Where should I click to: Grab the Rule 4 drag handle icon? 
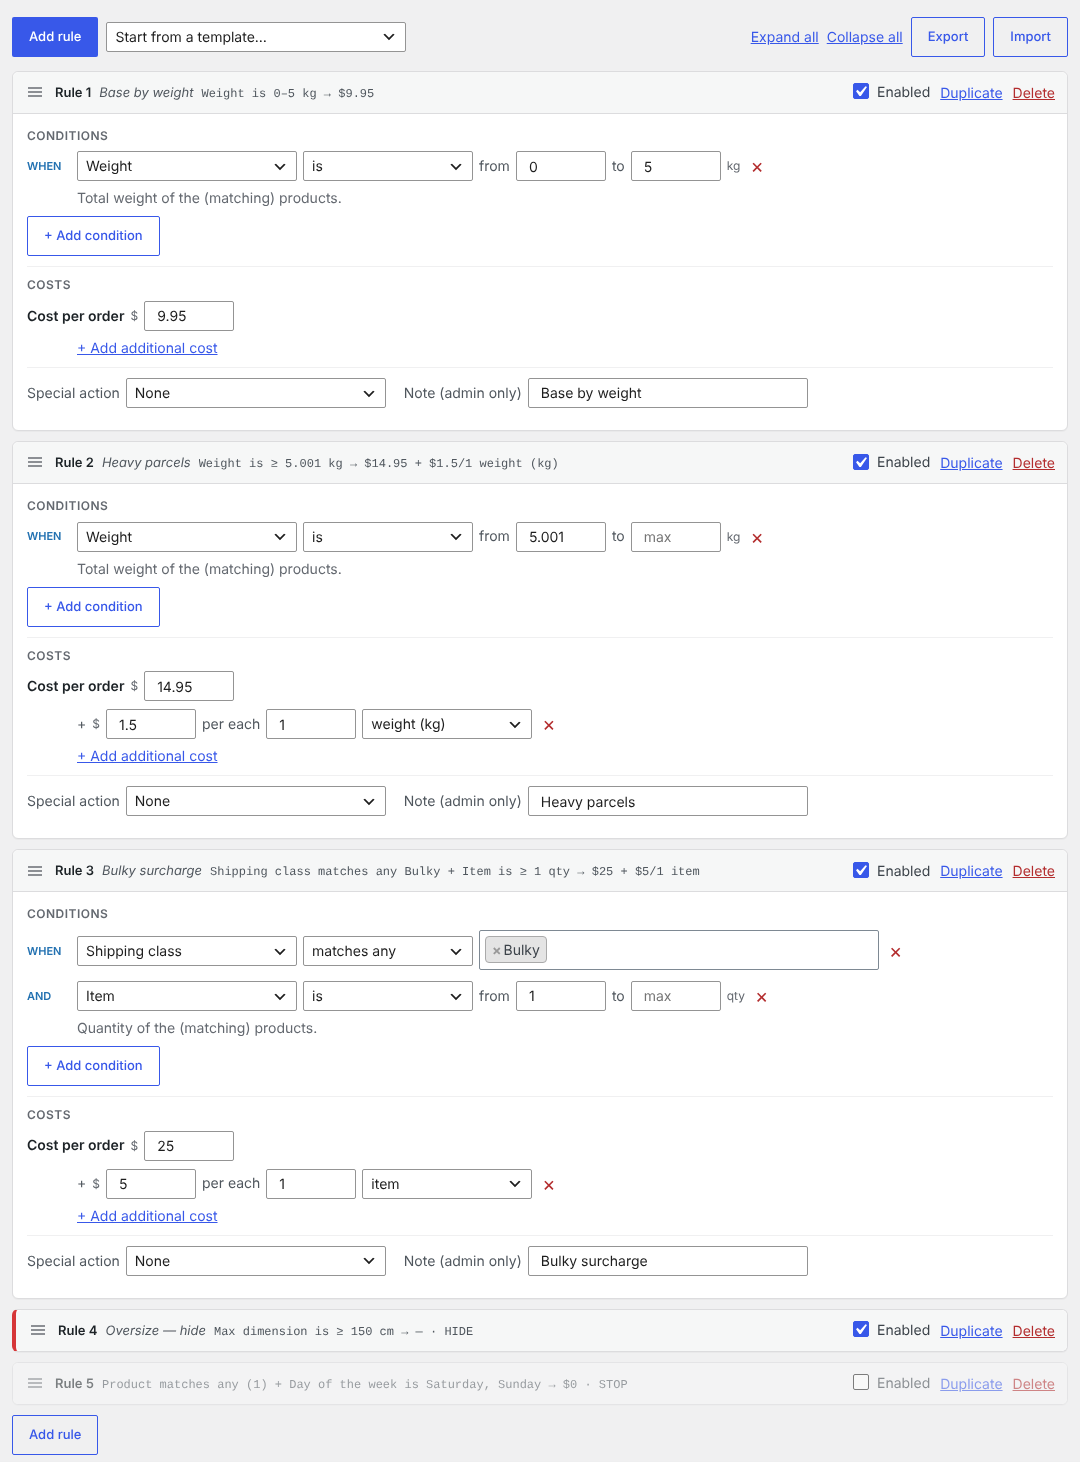coord(38,1330)
